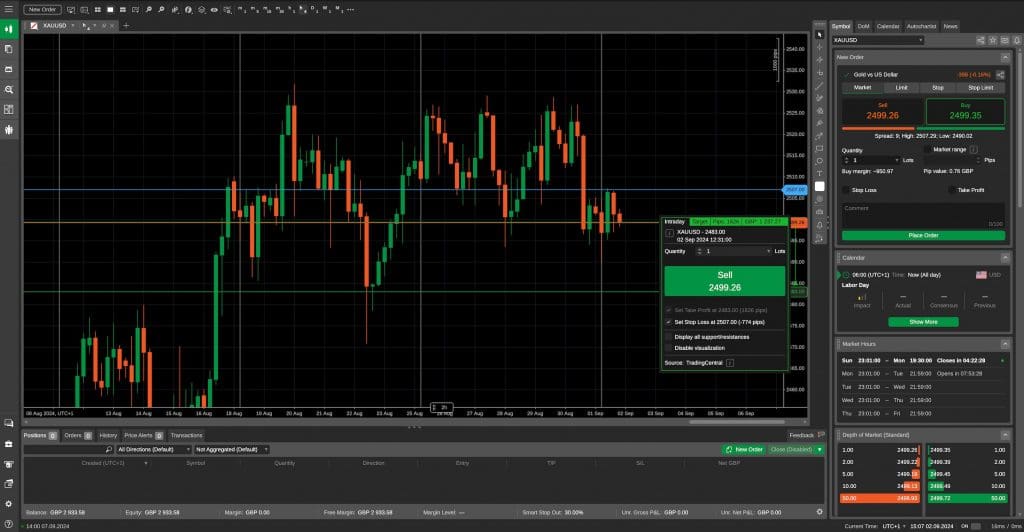This screenshot has width=1024, height=532.
Task: Collapse the Depth of Market panel
Action: click(1005, 435)
